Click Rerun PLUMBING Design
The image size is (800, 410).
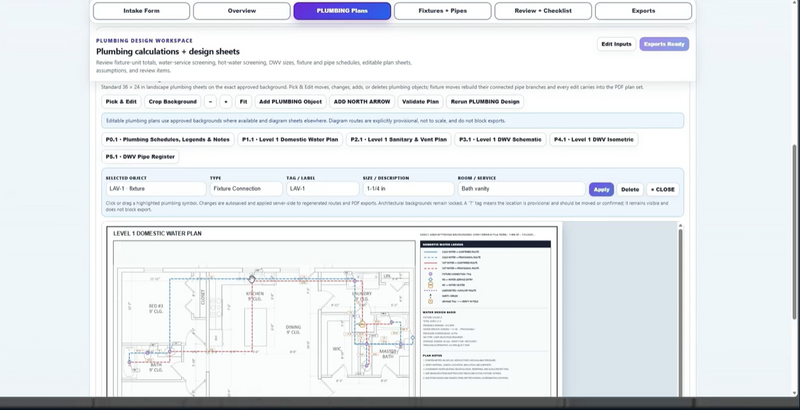[485, 101]
